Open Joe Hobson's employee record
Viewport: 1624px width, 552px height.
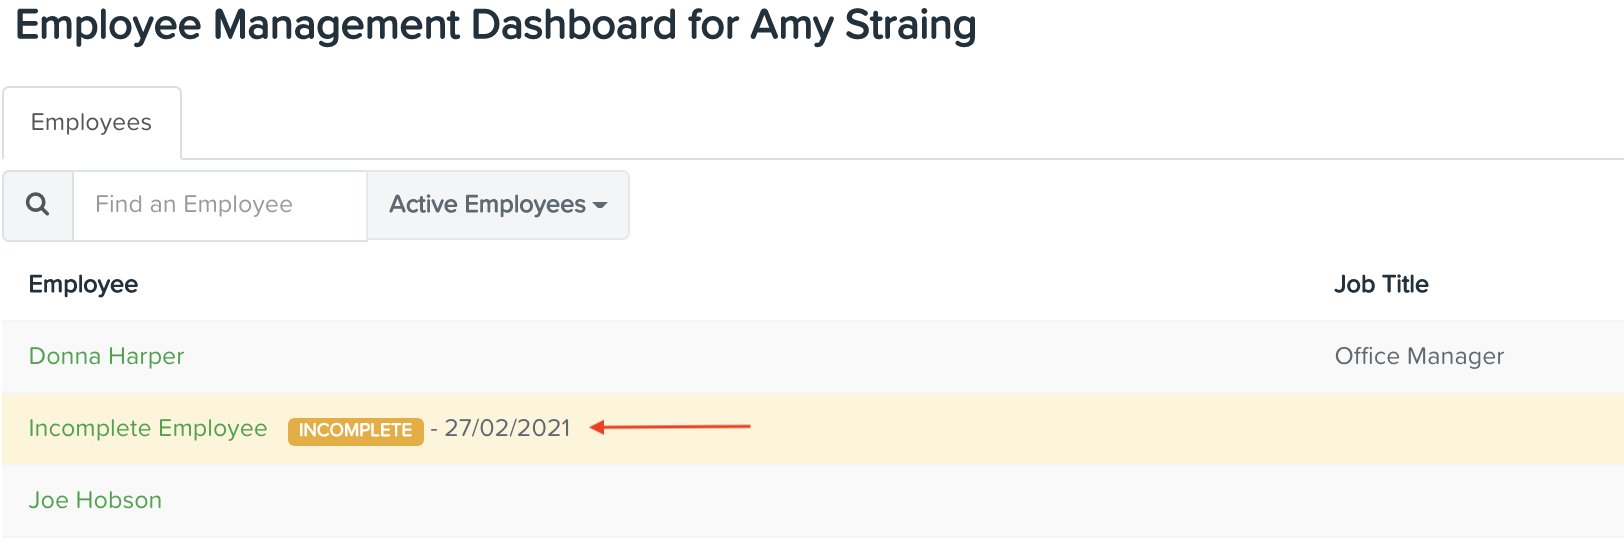95,500
